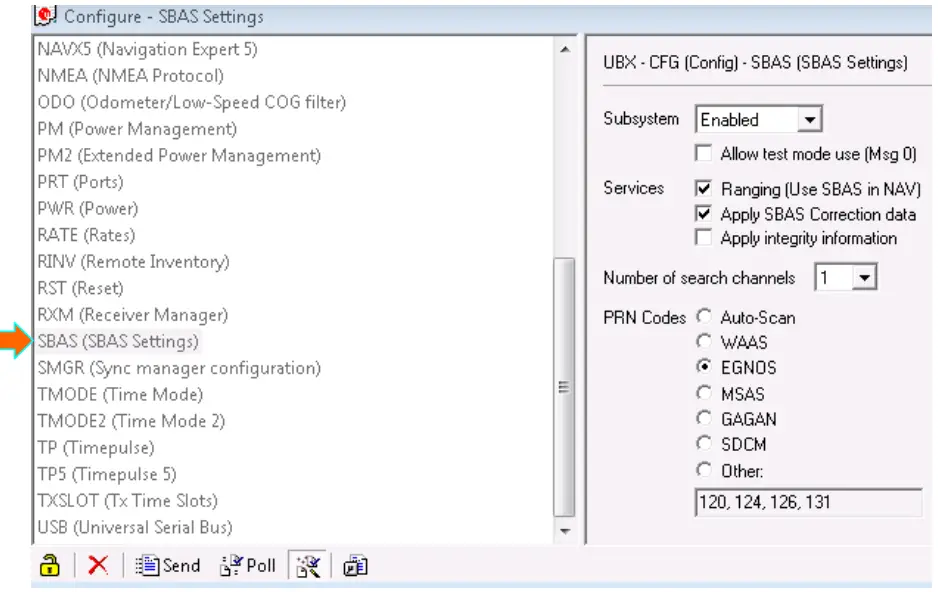The height and width of the screenshot is (592, 938).
Task: Enable Allow test mode use checkbox
Action: click(703, 154)
